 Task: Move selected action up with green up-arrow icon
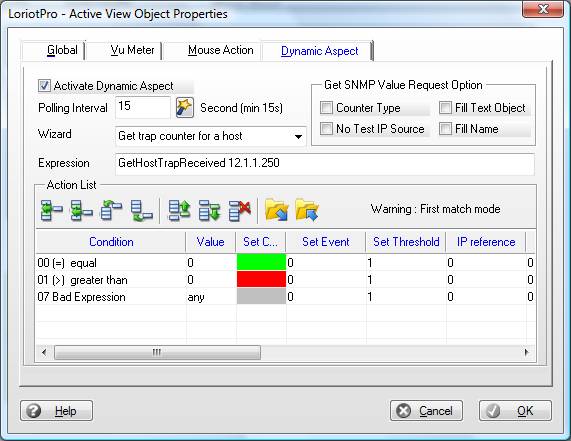click(x=179, y=210)
